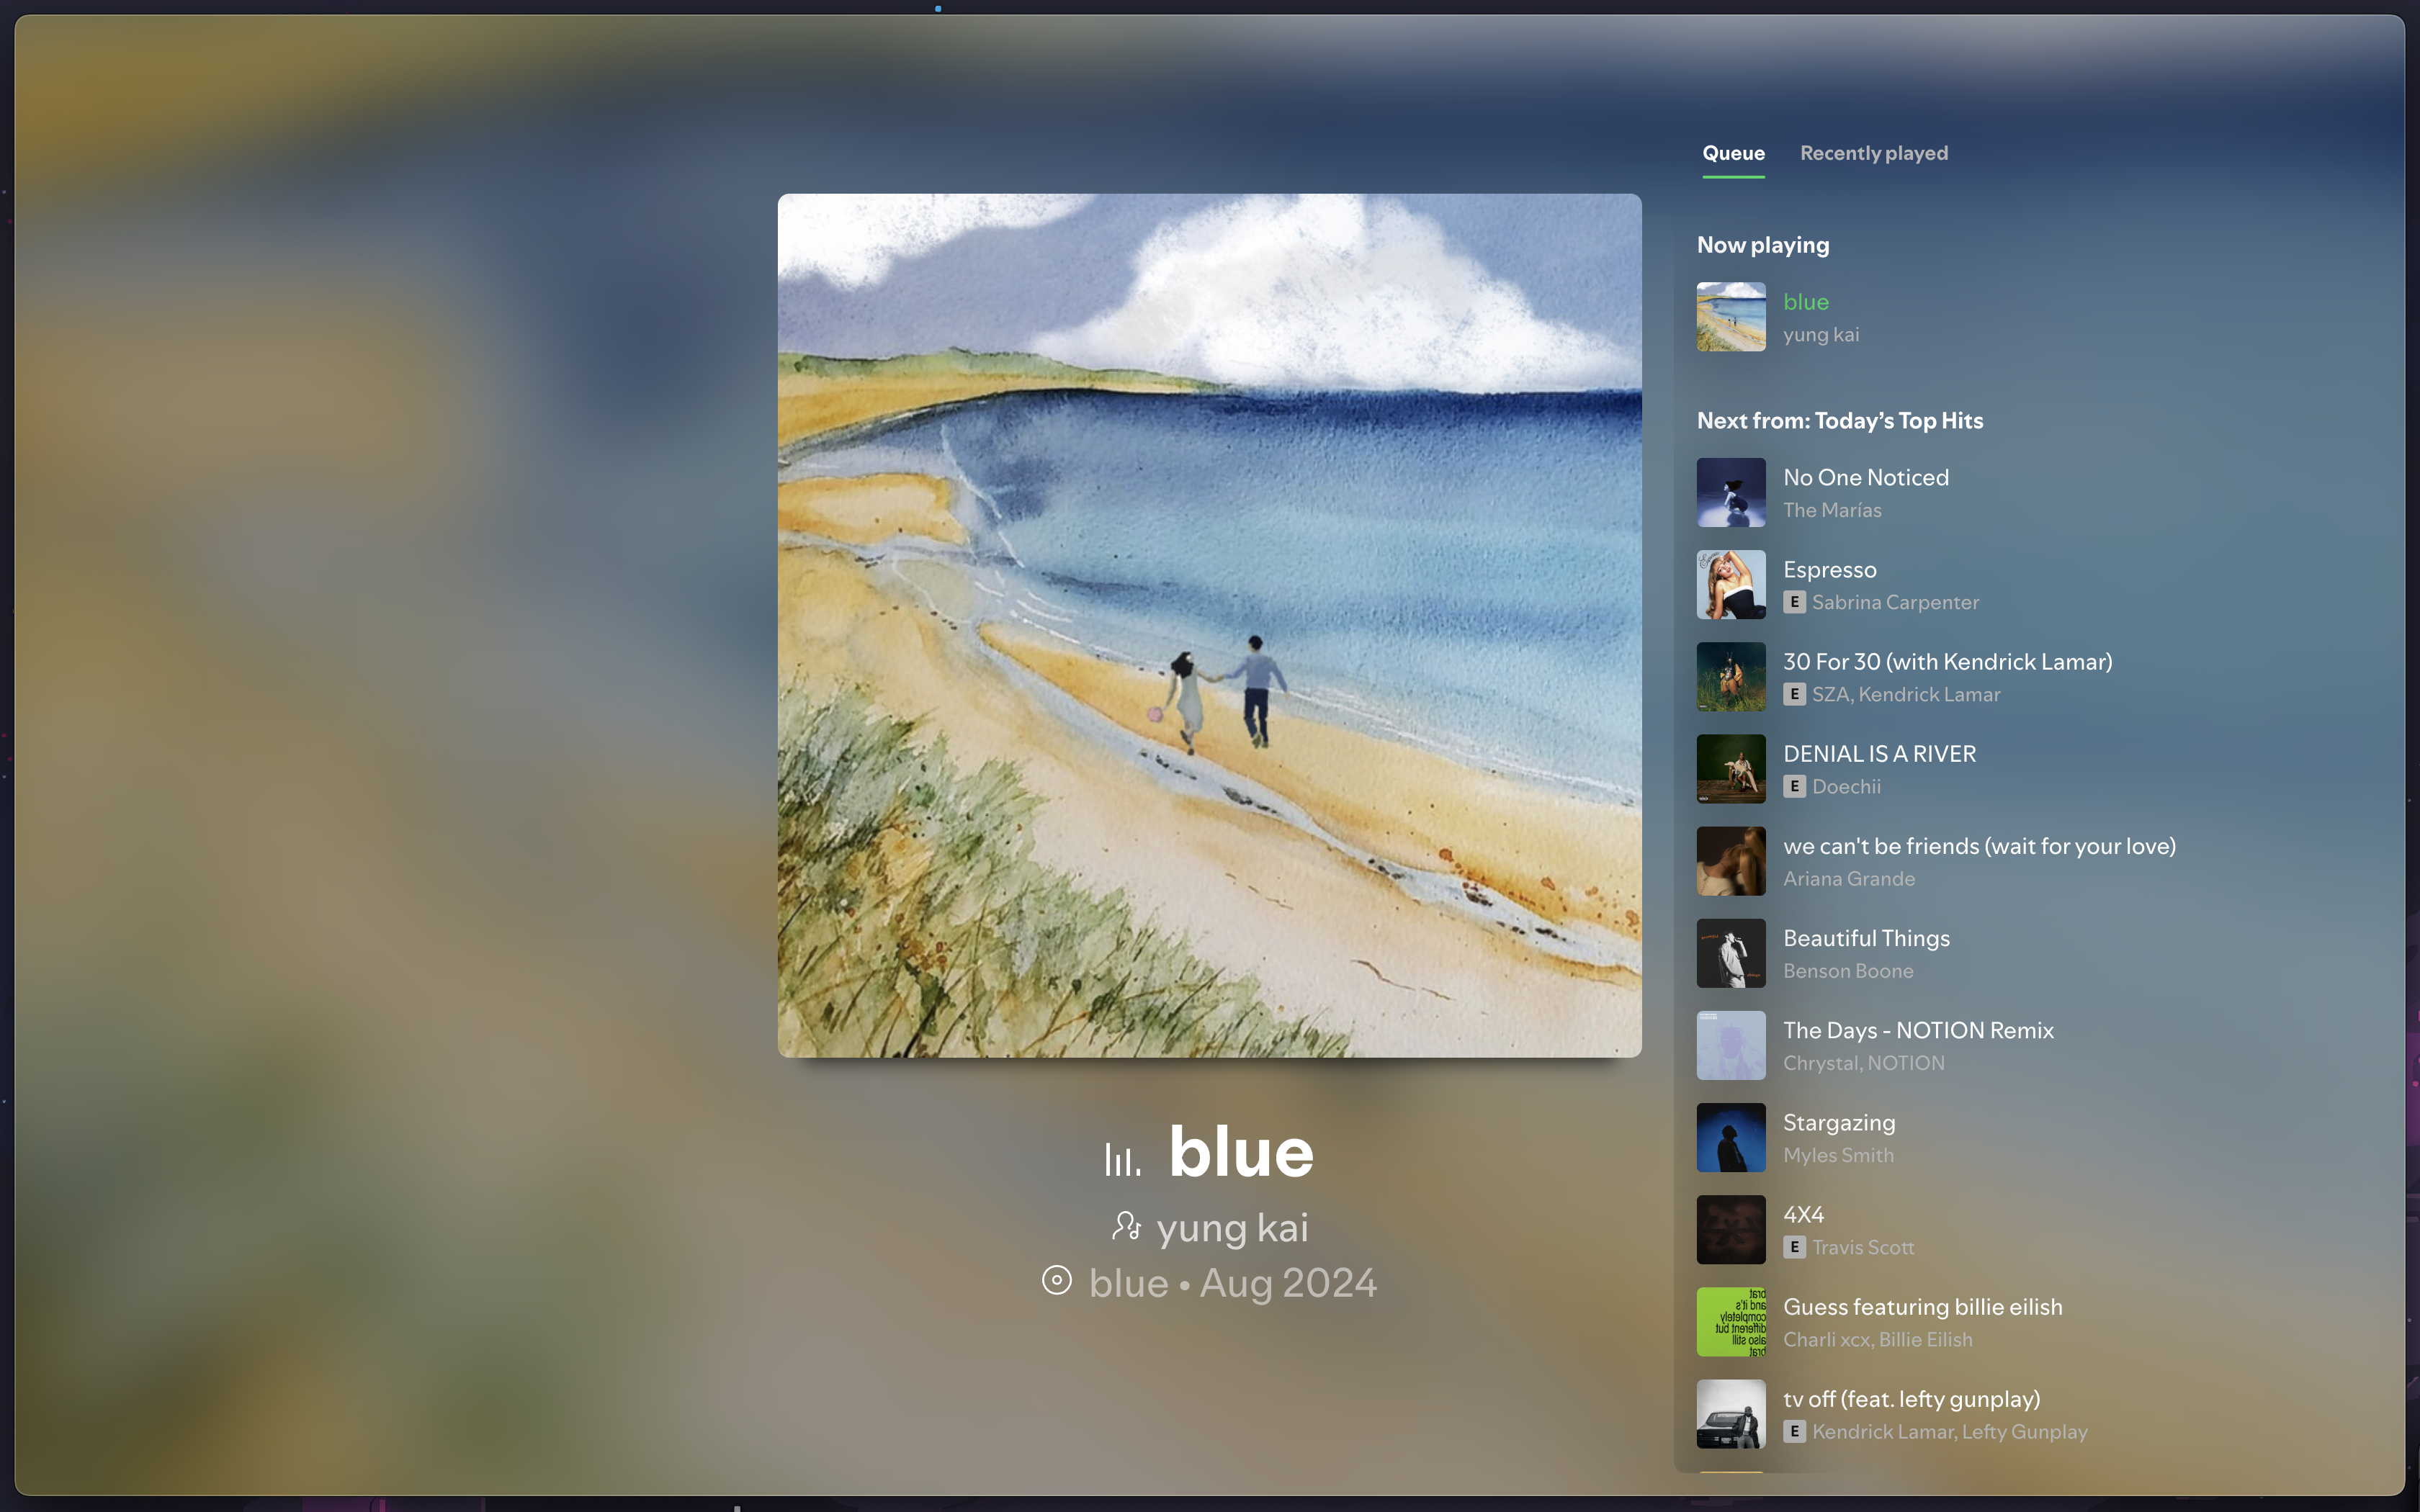This screenshot has height=1512, width=2420.
Task: Click the artist icon next to yung kai
Action: tap(1126, 1226)
